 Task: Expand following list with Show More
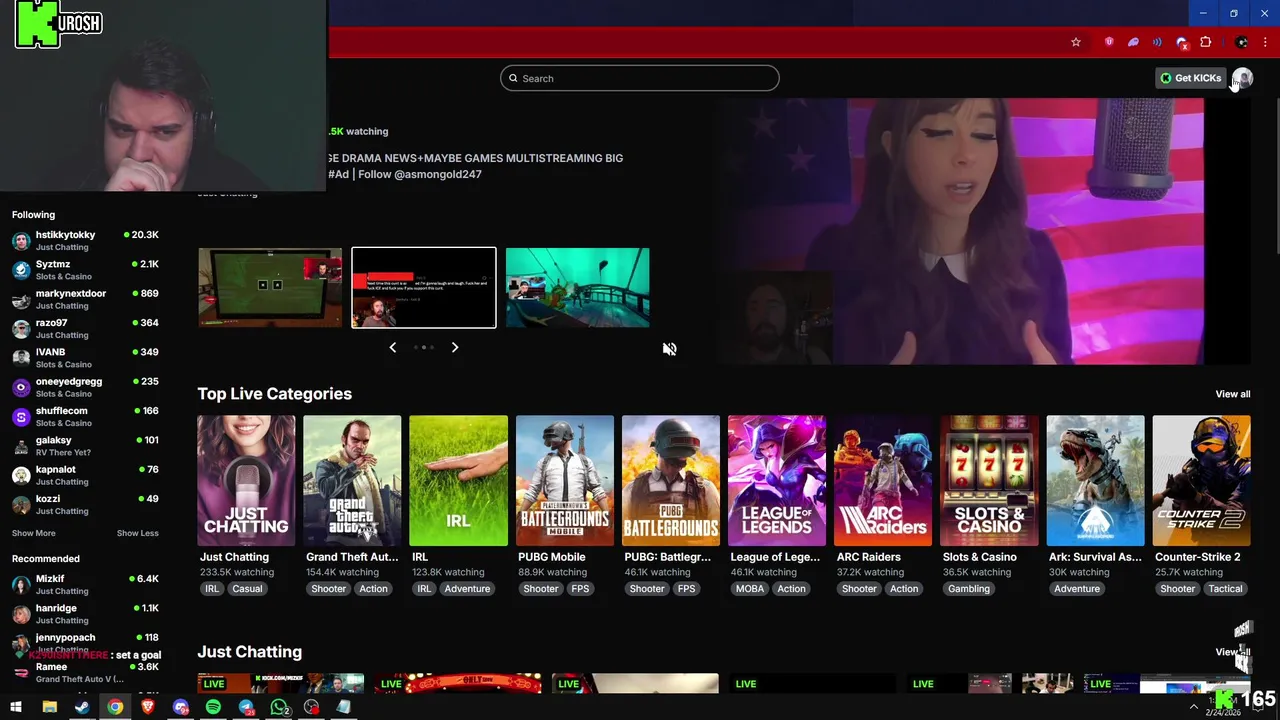coord(33,533)
